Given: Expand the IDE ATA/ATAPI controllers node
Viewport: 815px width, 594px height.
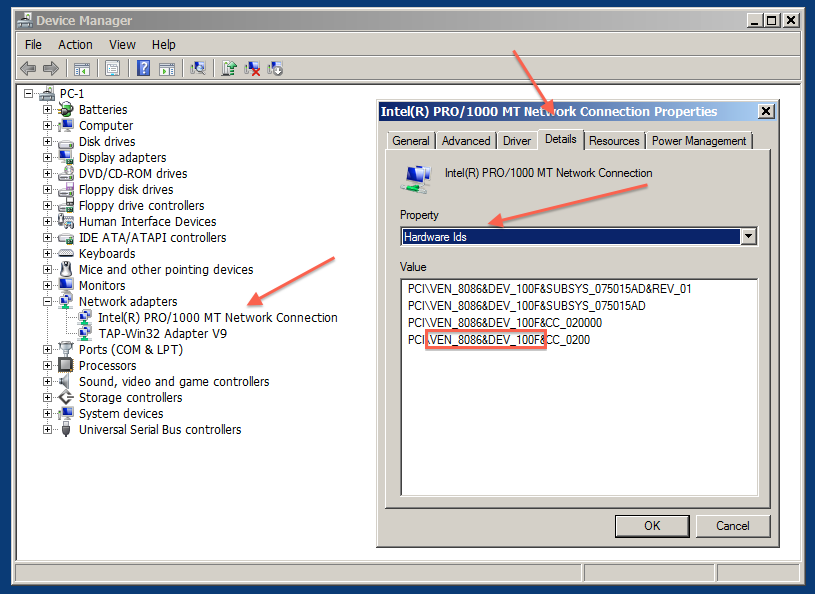Looking at the screenshot, I should click(x=47, y=237).
